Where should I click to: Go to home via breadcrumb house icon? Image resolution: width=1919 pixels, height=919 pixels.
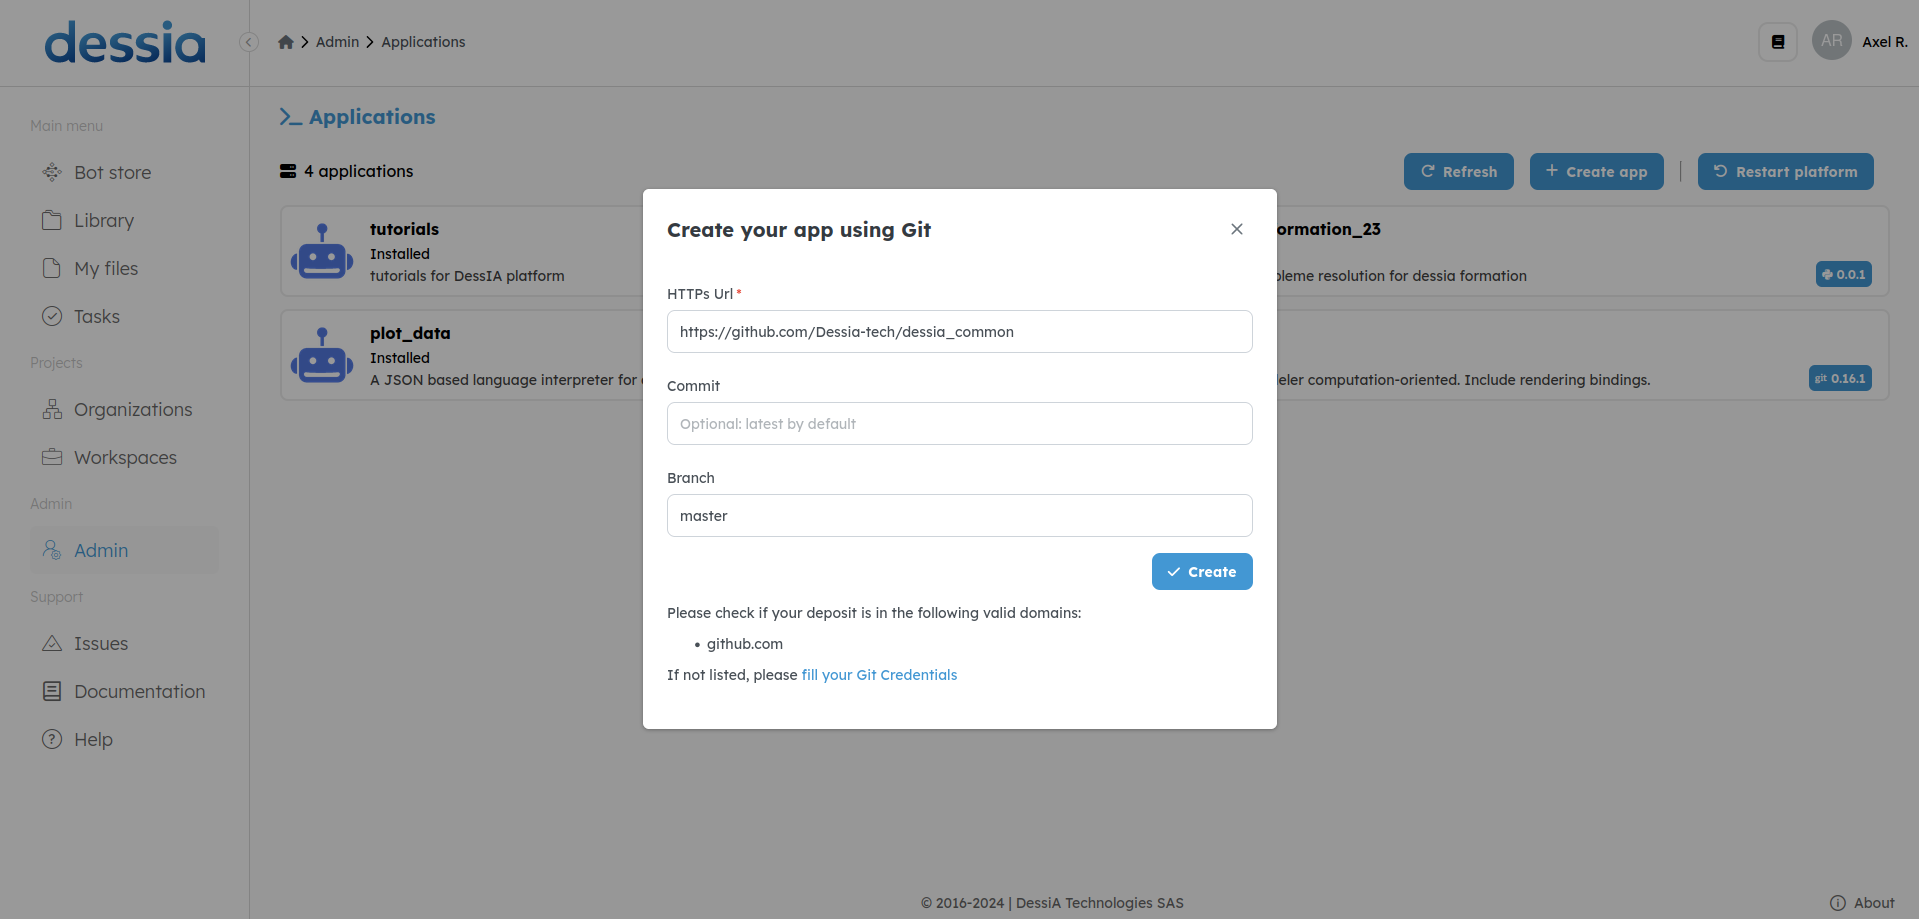pyautogui.click(x=286, y=42)
